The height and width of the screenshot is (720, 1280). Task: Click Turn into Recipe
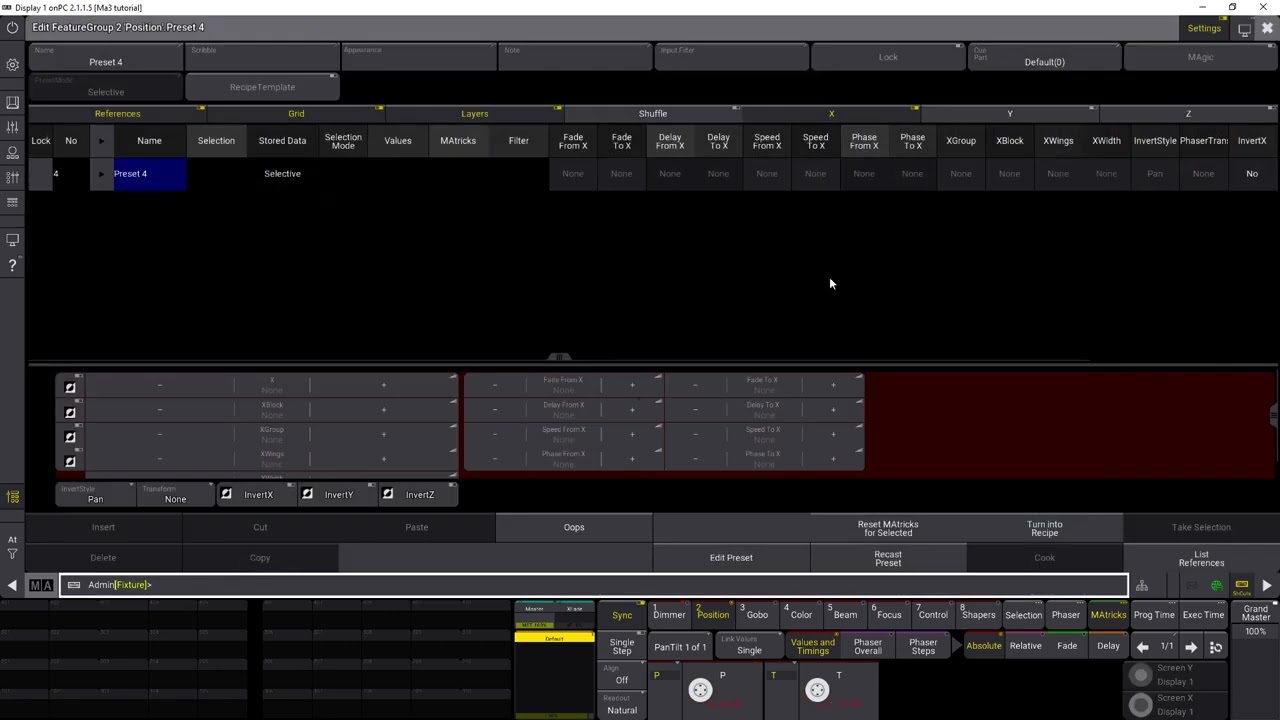1044,528
